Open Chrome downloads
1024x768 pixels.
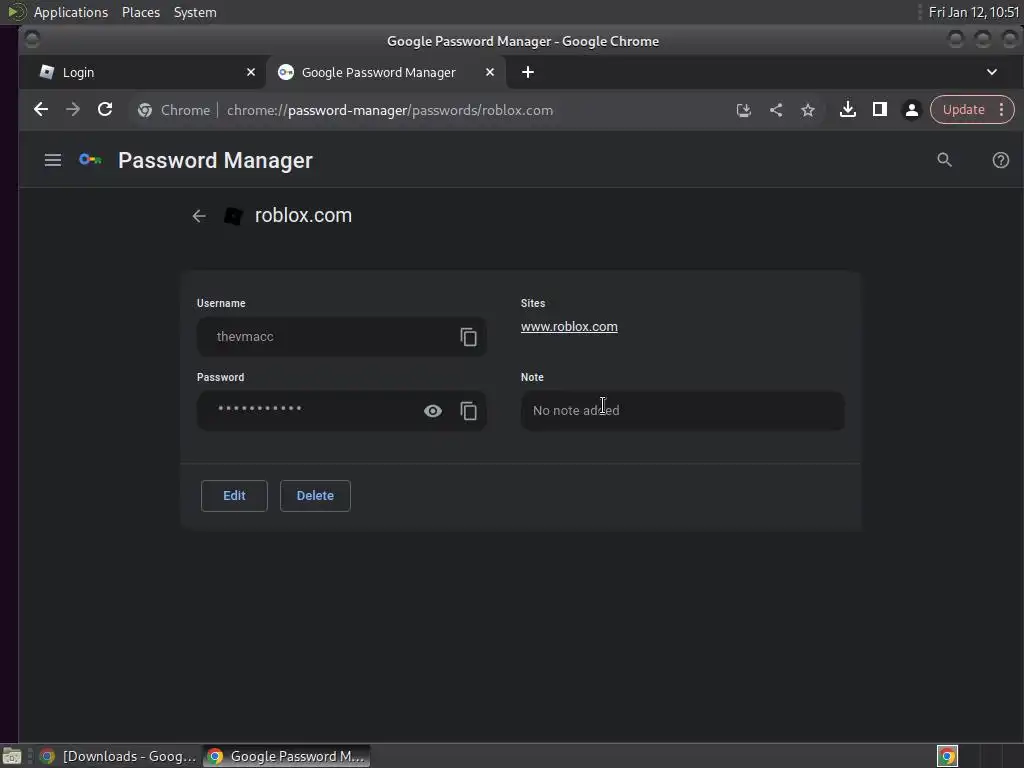point(848,109)
